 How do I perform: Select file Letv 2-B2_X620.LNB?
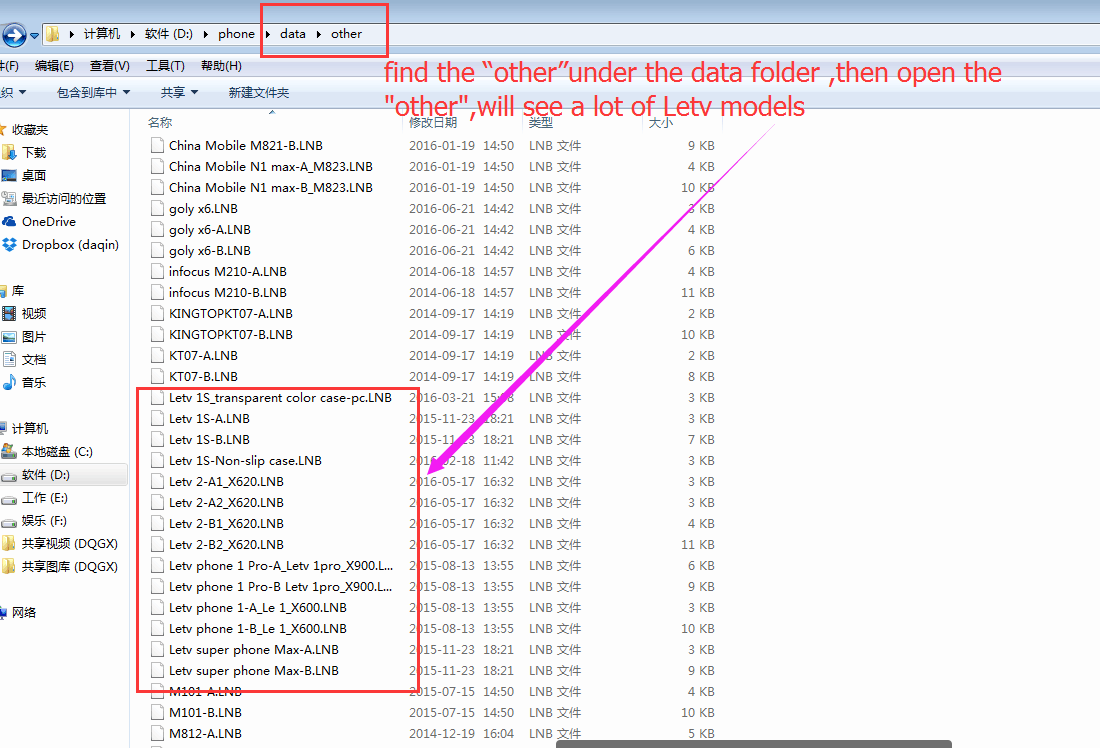point(227,545)
